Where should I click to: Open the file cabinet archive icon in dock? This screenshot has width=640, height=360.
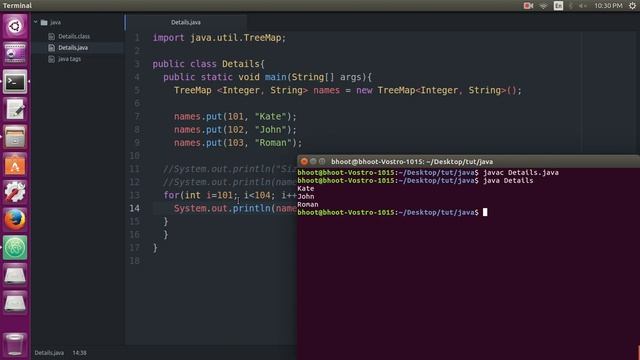15,137
